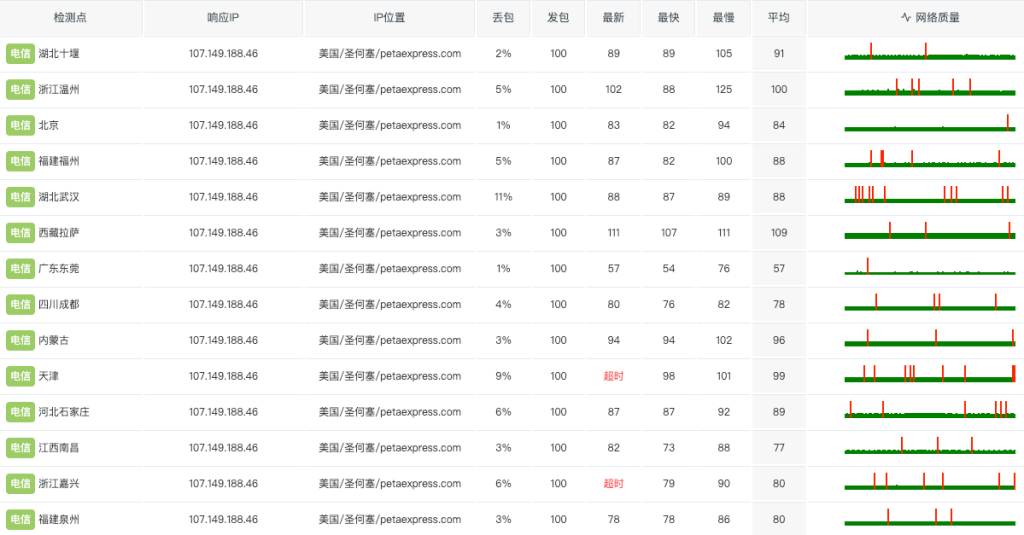Click the response IP for 广东东莞
This screenshot has height=535, width=1024.
[x=223, y=269]
